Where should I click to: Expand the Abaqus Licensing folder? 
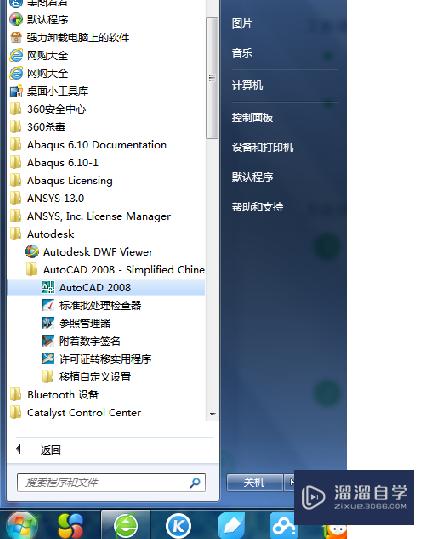[61, 180]
